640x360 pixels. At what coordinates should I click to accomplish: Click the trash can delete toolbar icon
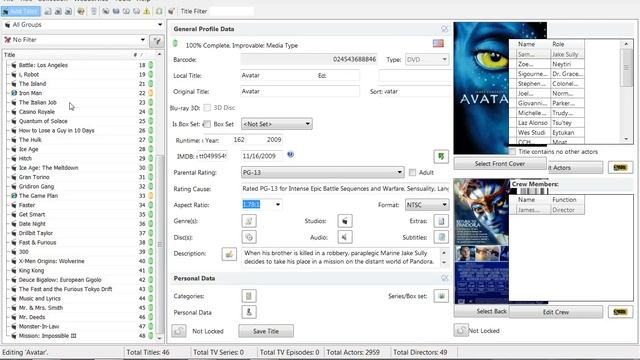93,11
